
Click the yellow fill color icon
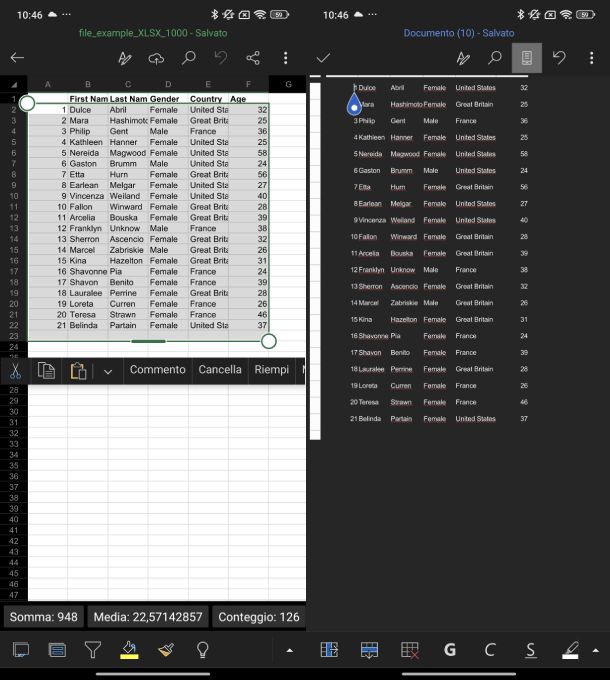point(129,650)
